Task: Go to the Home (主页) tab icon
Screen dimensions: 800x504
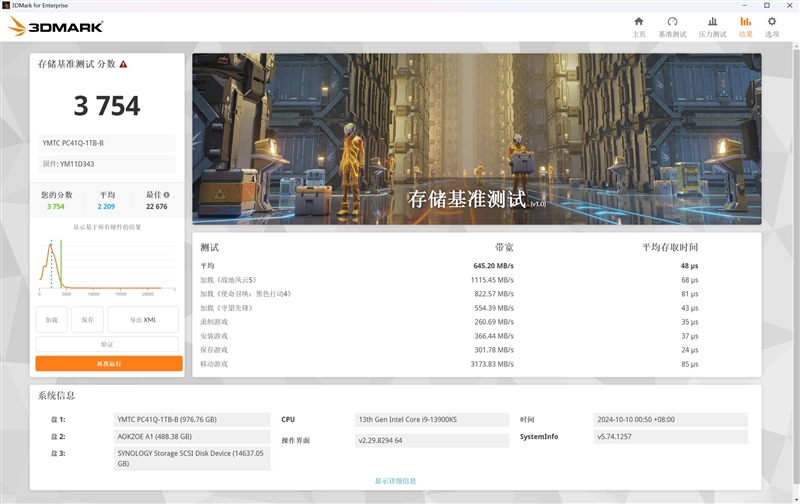Action: pyautogui.click(x=639, y=21)
